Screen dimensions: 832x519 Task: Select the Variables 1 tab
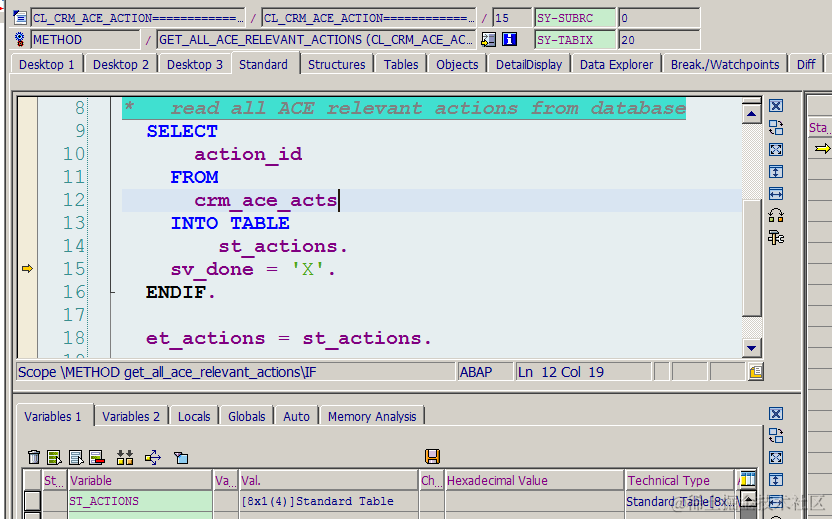[x=53, y=416]
